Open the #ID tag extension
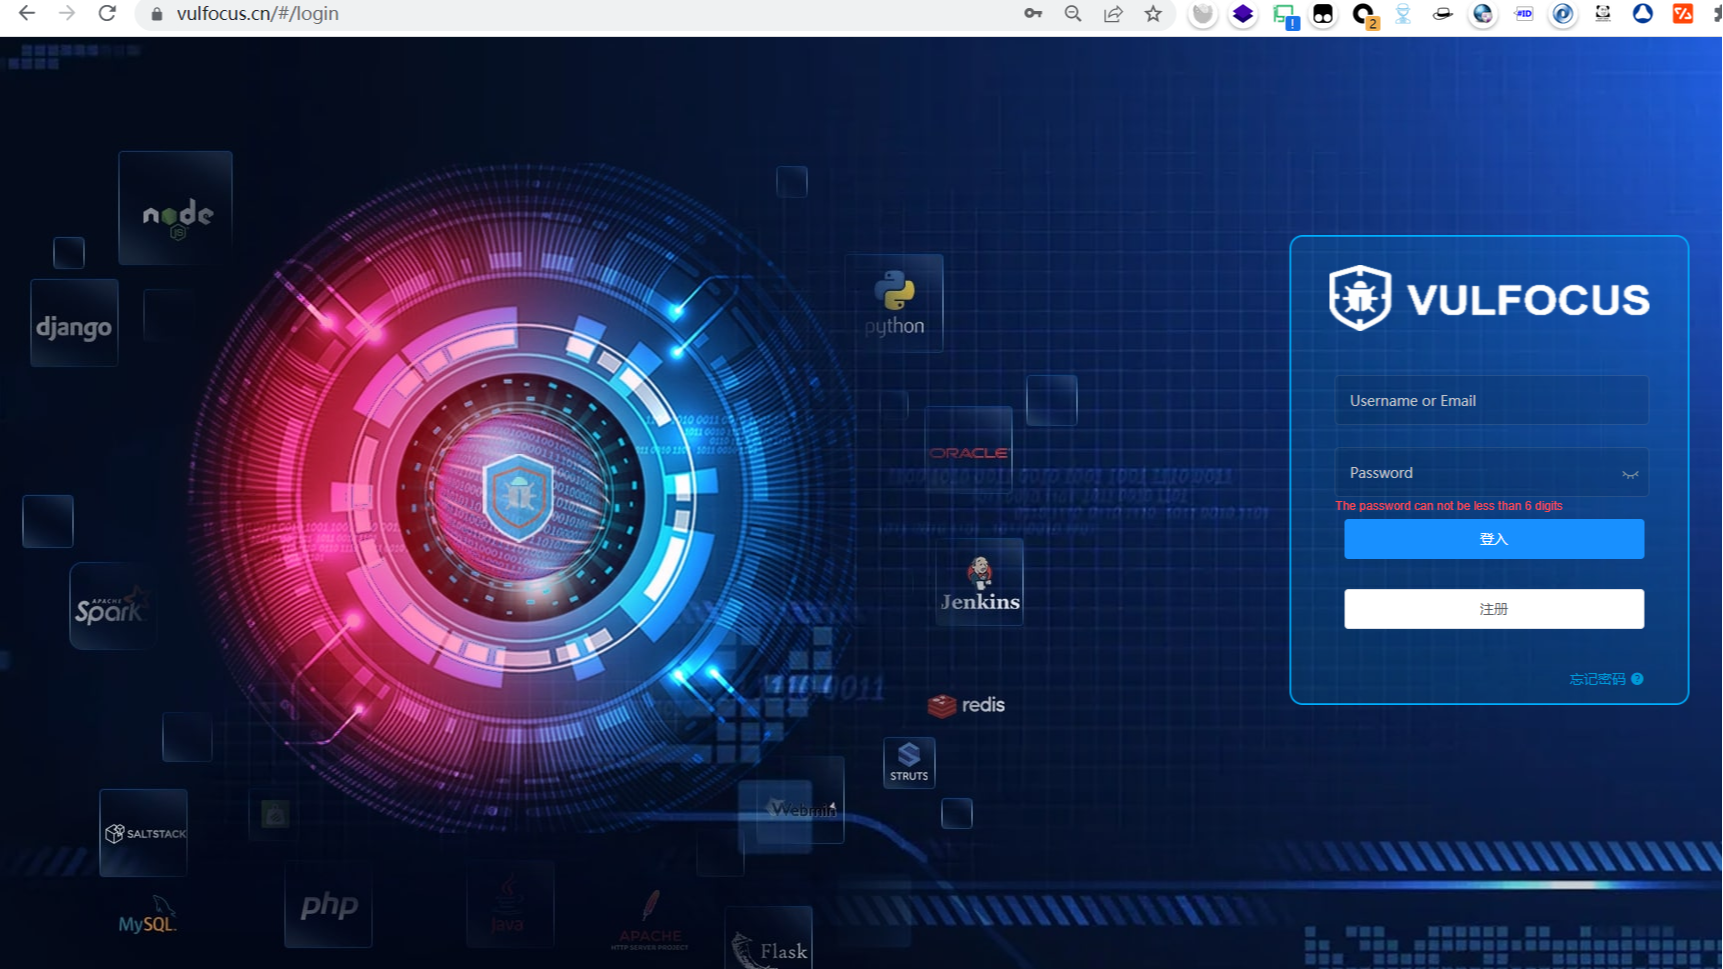 tap(1523, 14)
